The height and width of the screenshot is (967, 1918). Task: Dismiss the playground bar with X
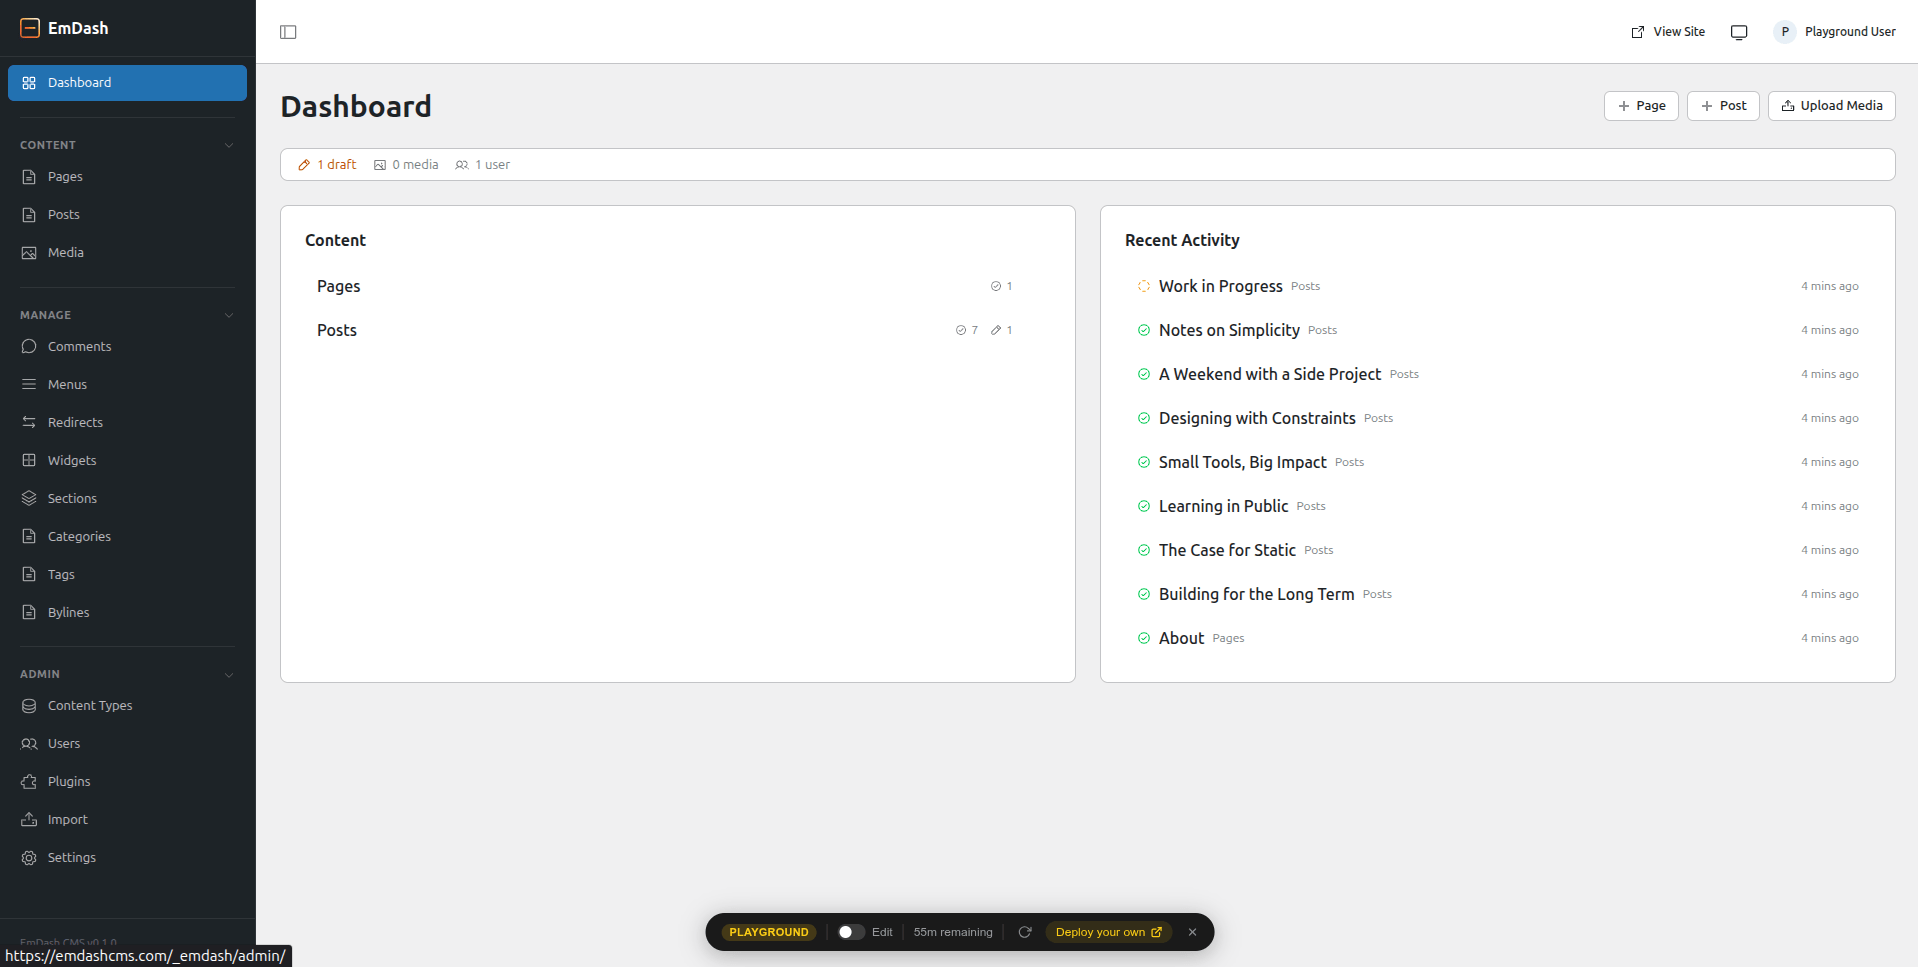tap(1192, 932)
